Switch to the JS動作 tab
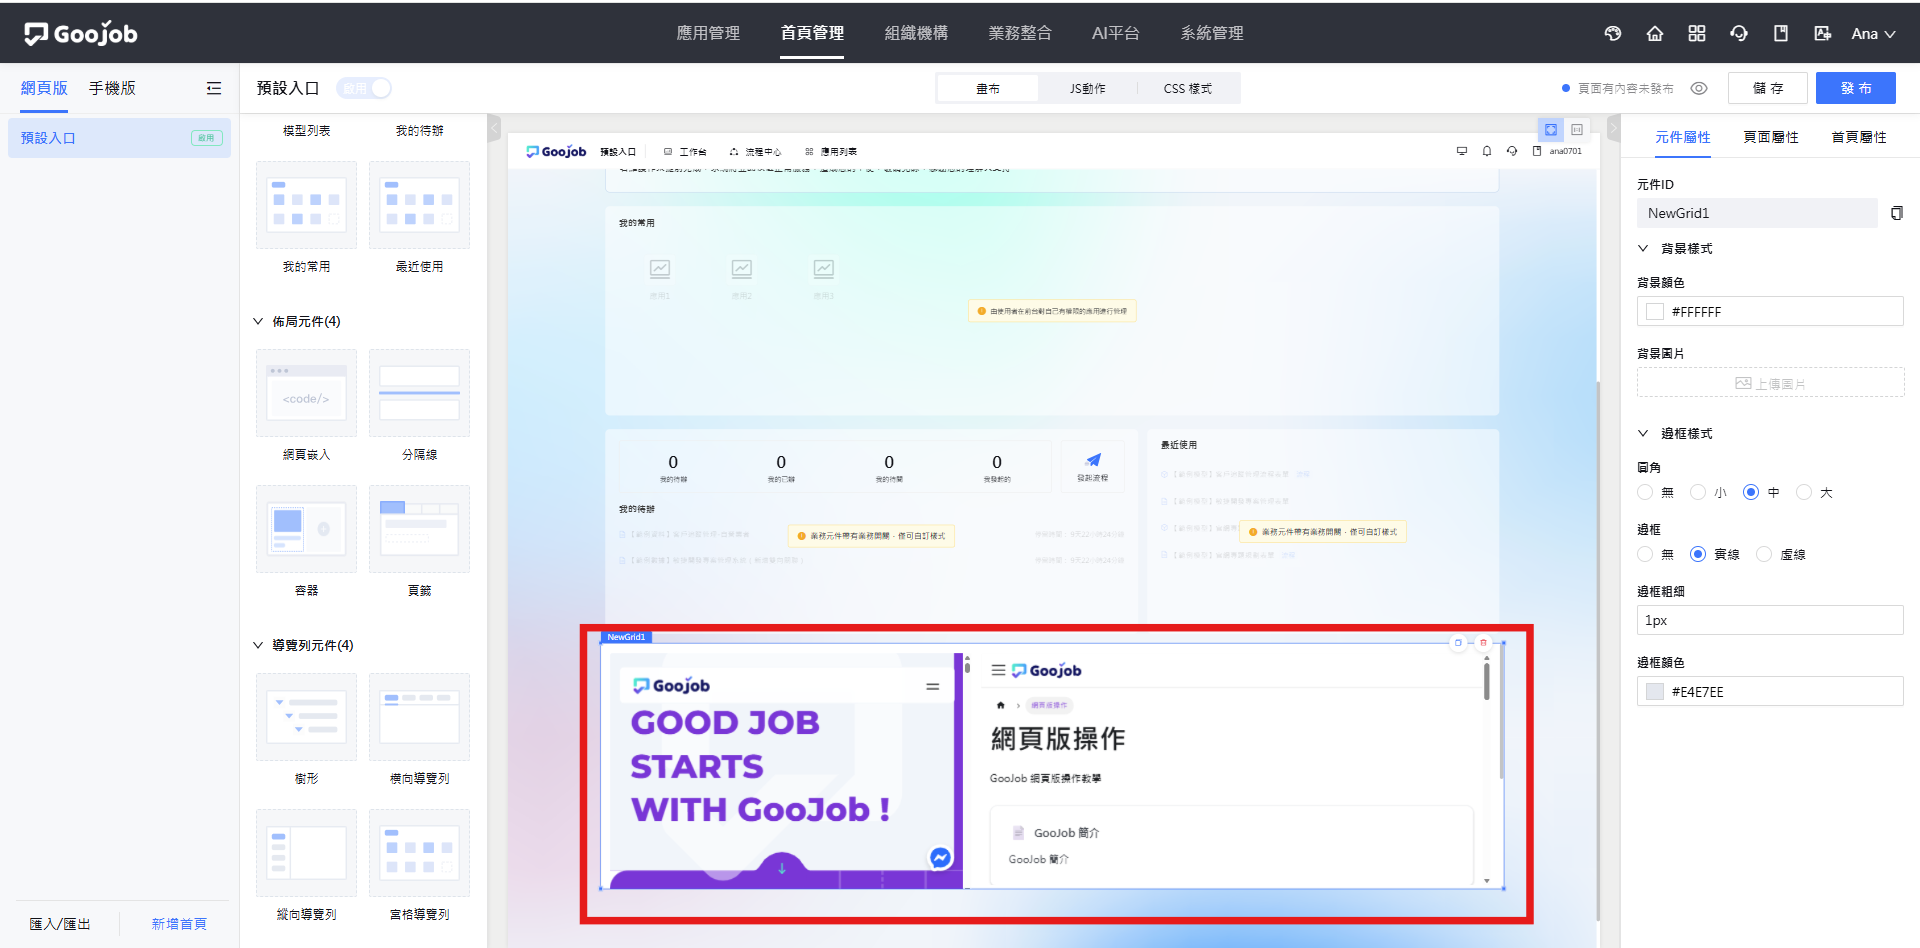 pos(1088,88)
